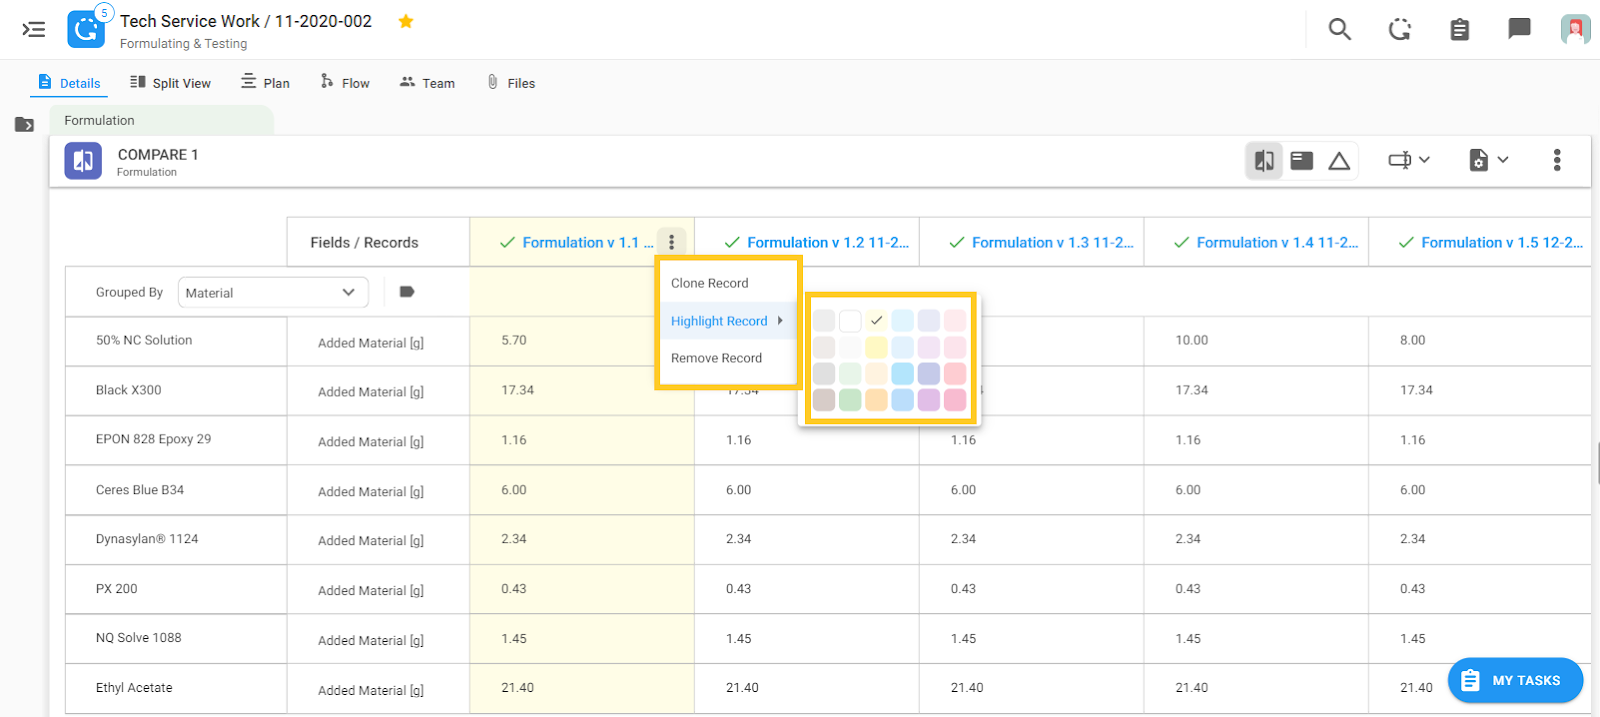Open the Formulation v 1.2 record header
Screen dimensions: 1600x717
tap(828, 242)
